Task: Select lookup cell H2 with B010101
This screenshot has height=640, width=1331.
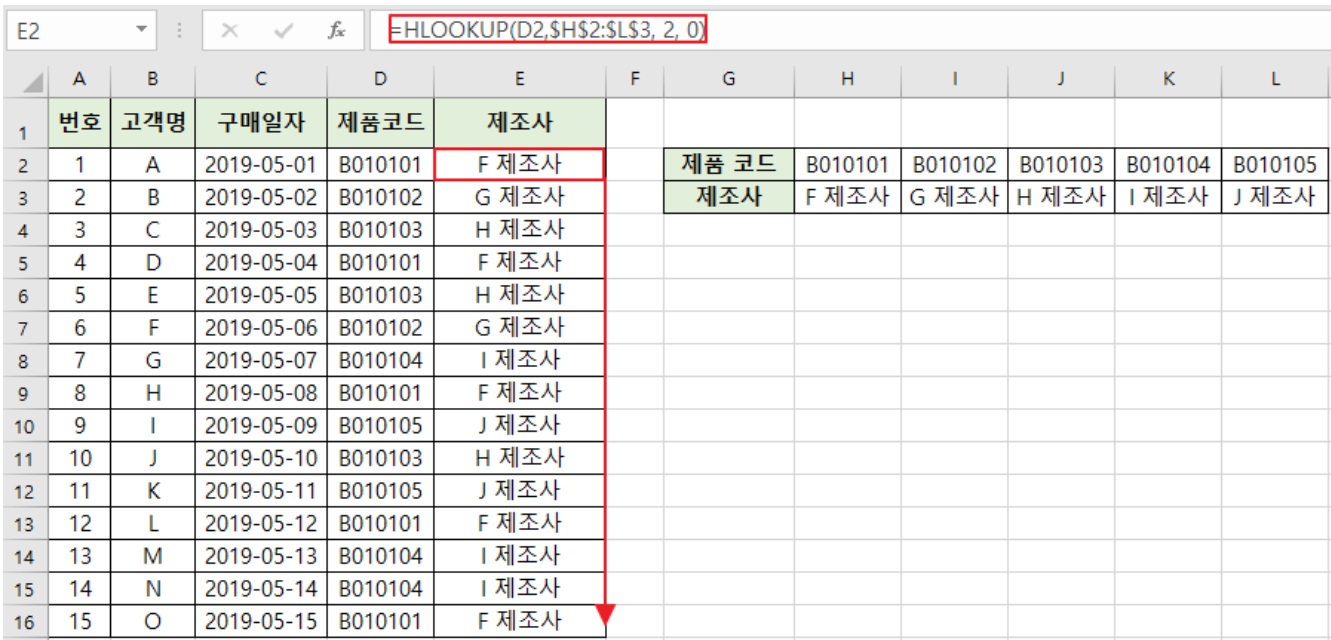Action: coord(848,164)
